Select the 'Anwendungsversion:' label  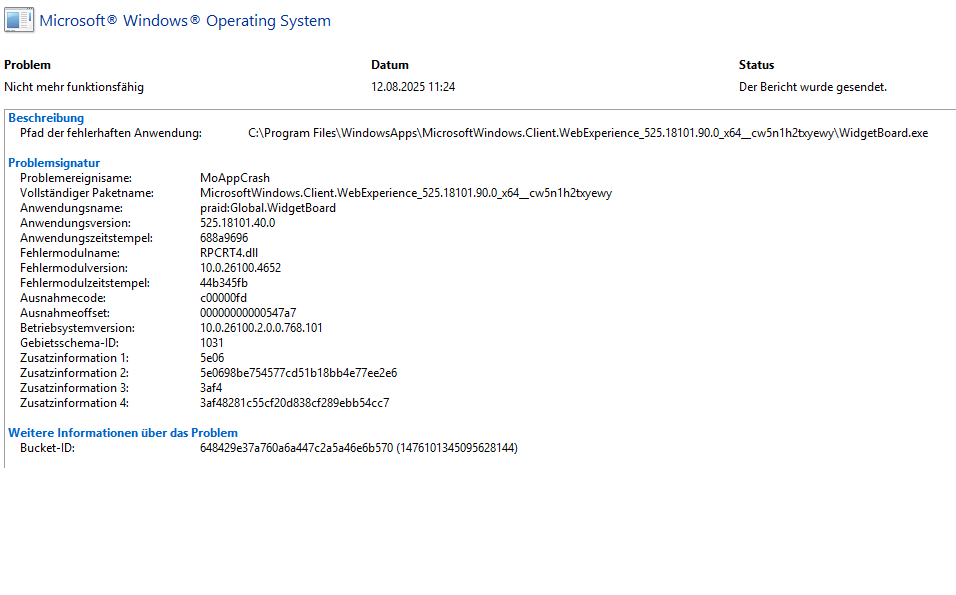click(x=75, y=223)
